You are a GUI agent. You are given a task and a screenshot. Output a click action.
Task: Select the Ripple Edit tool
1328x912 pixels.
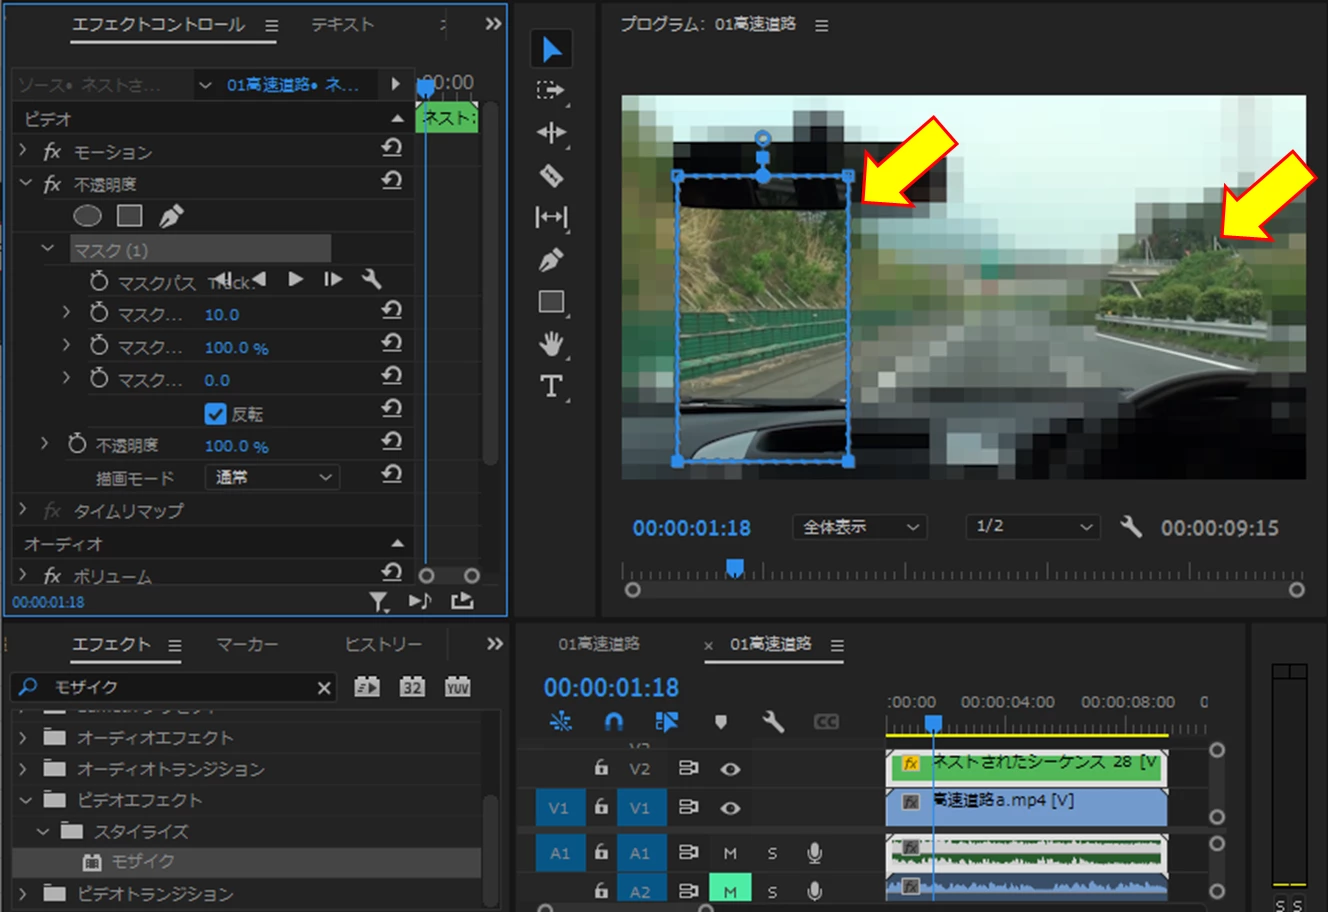[x=551, y=133]
